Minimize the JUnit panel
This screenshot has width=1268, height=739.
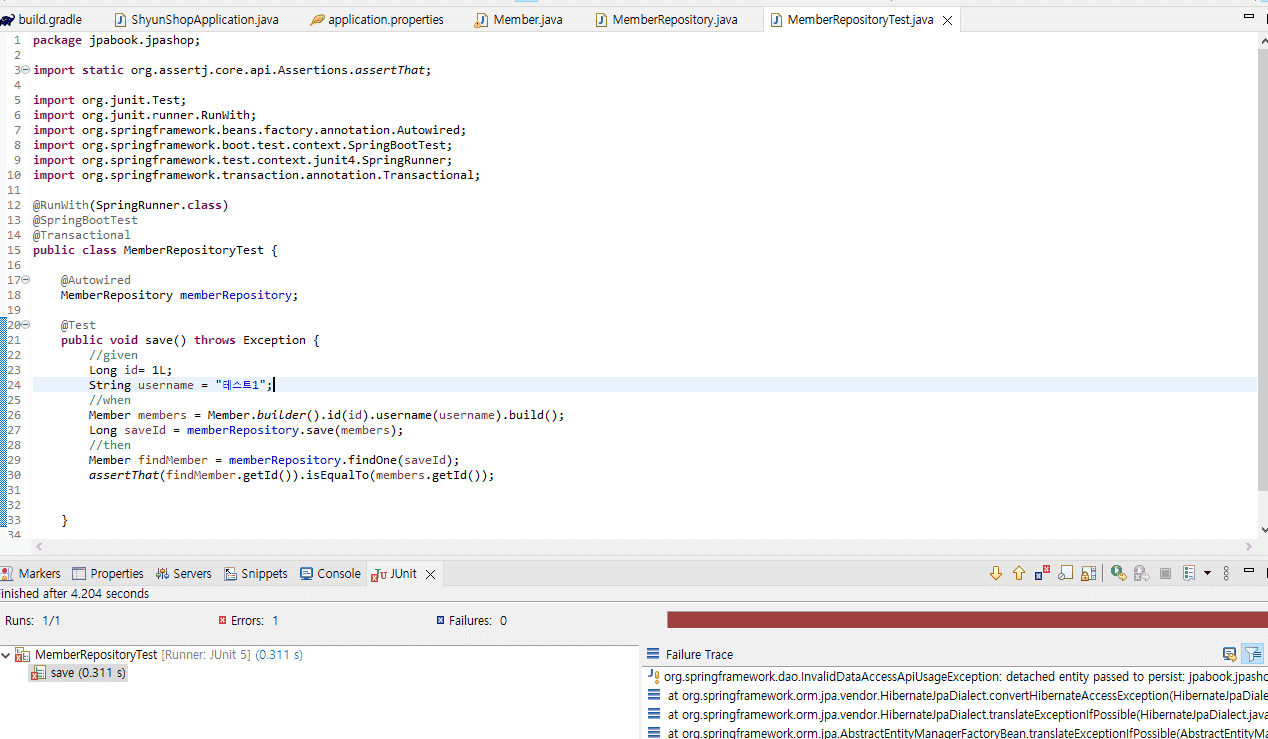1248,572
